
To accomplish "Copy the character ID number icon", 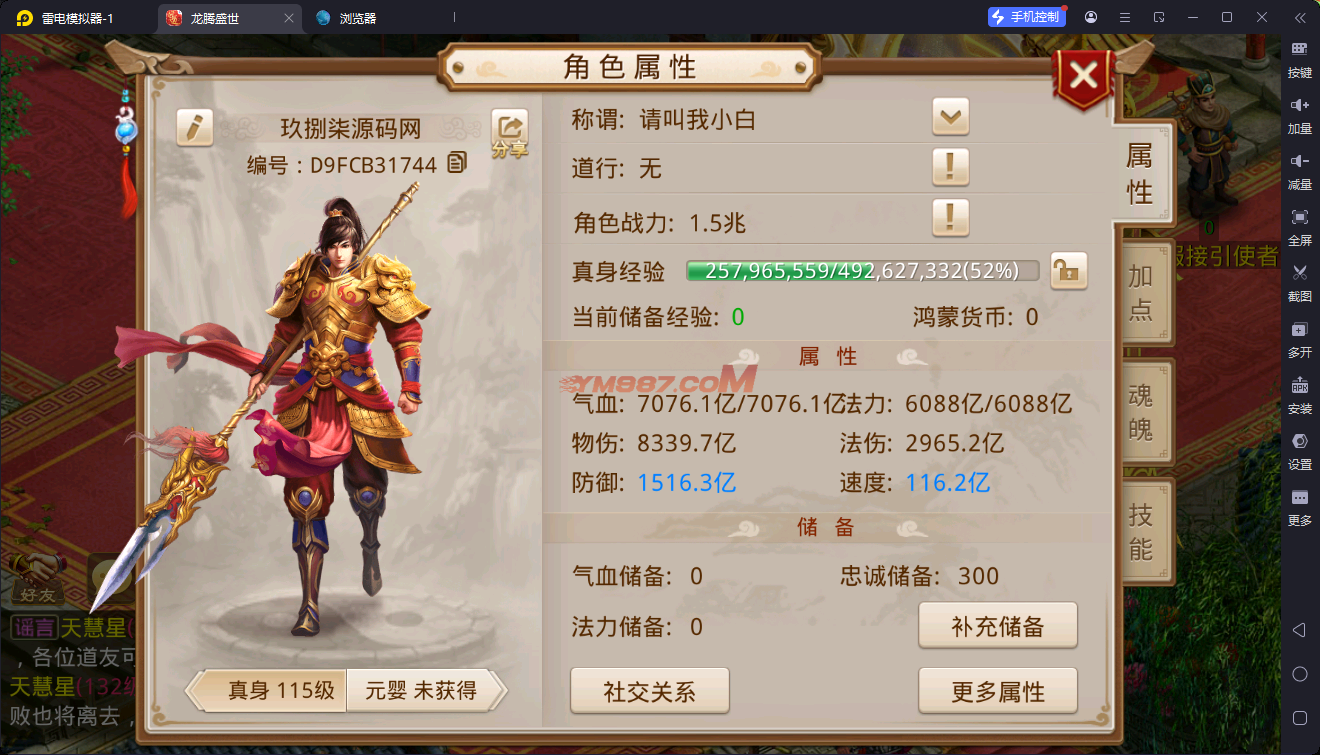I will coord(457,162).
